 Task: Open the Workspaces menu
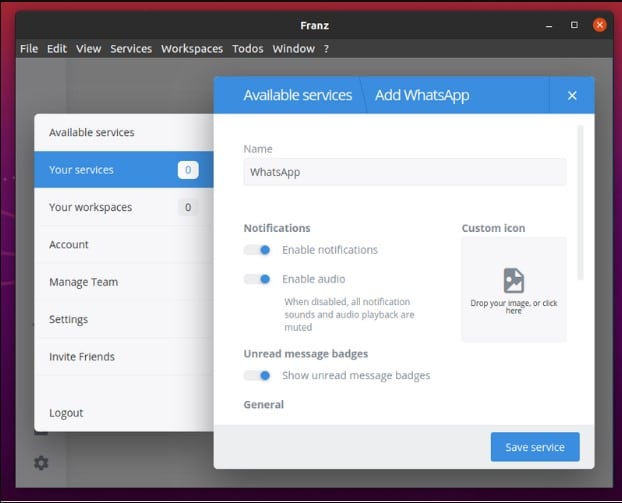(192, 48)
